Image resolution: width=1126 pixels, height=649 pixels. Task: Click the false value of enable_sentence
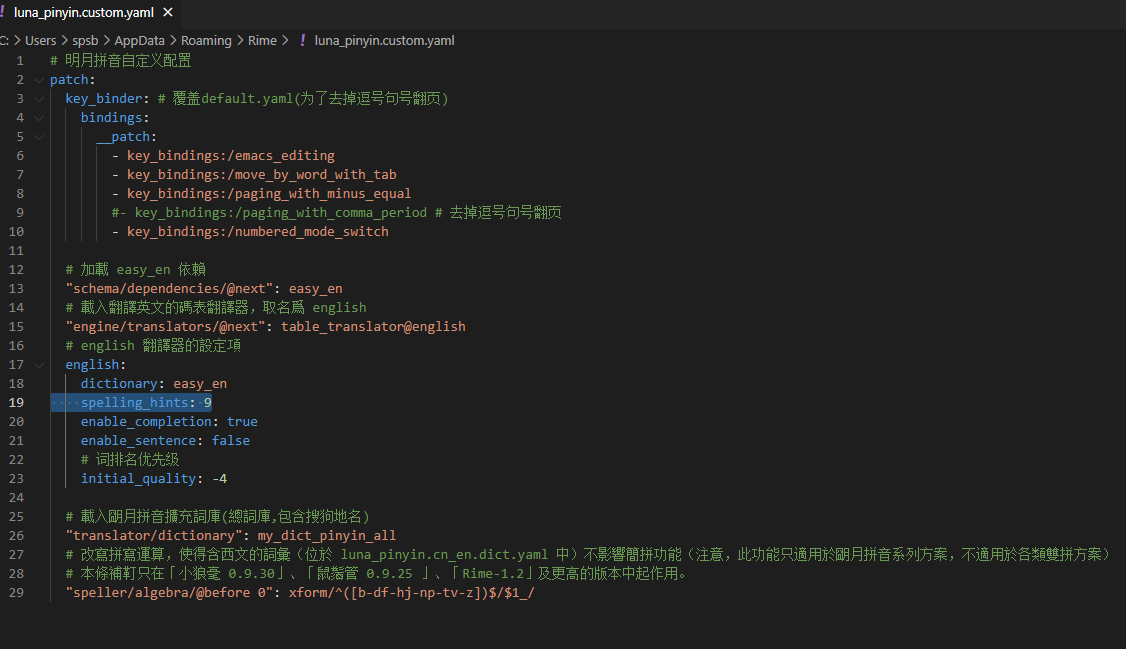[231, 440]
